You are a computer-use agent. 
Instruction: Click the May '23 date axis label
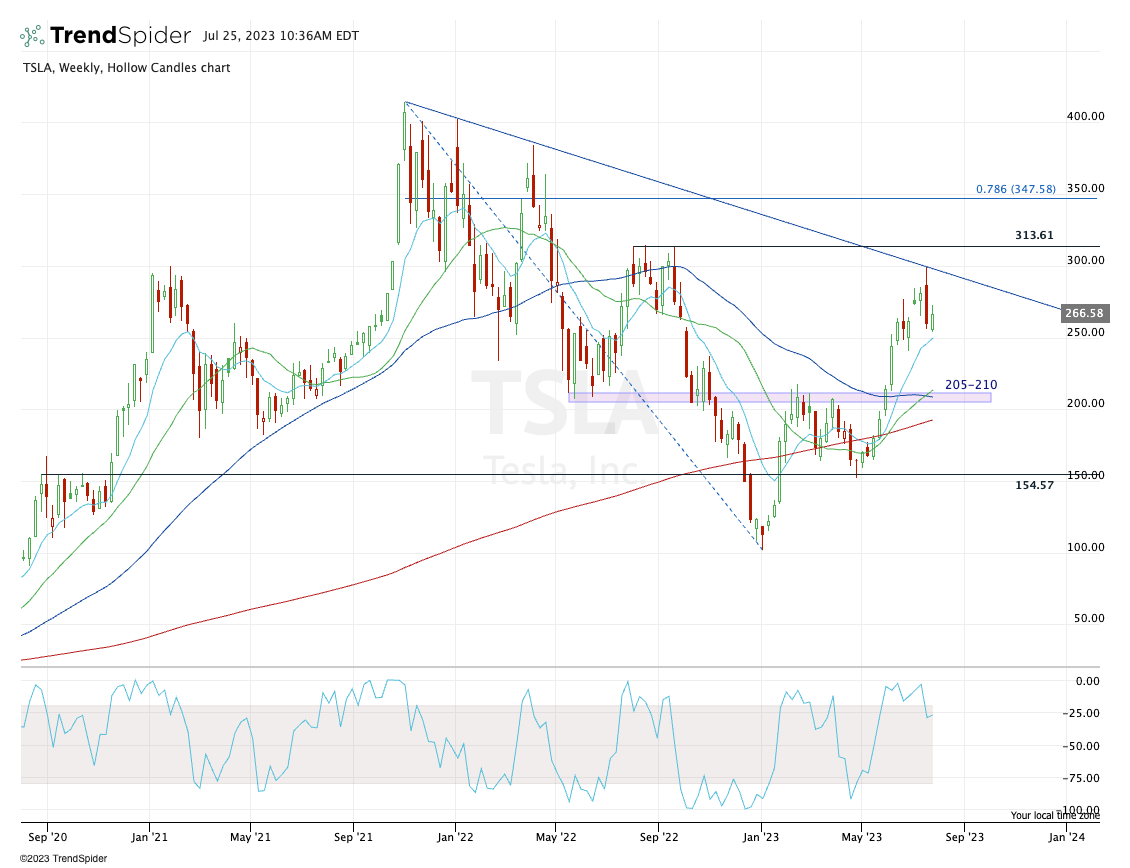pos(861,837)
